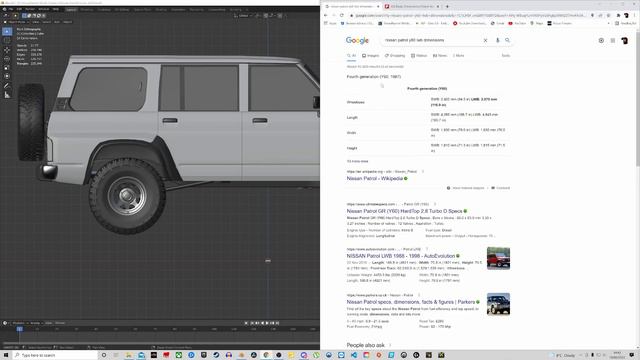Switch to UV Editing workspace tab

pos(122,9)
